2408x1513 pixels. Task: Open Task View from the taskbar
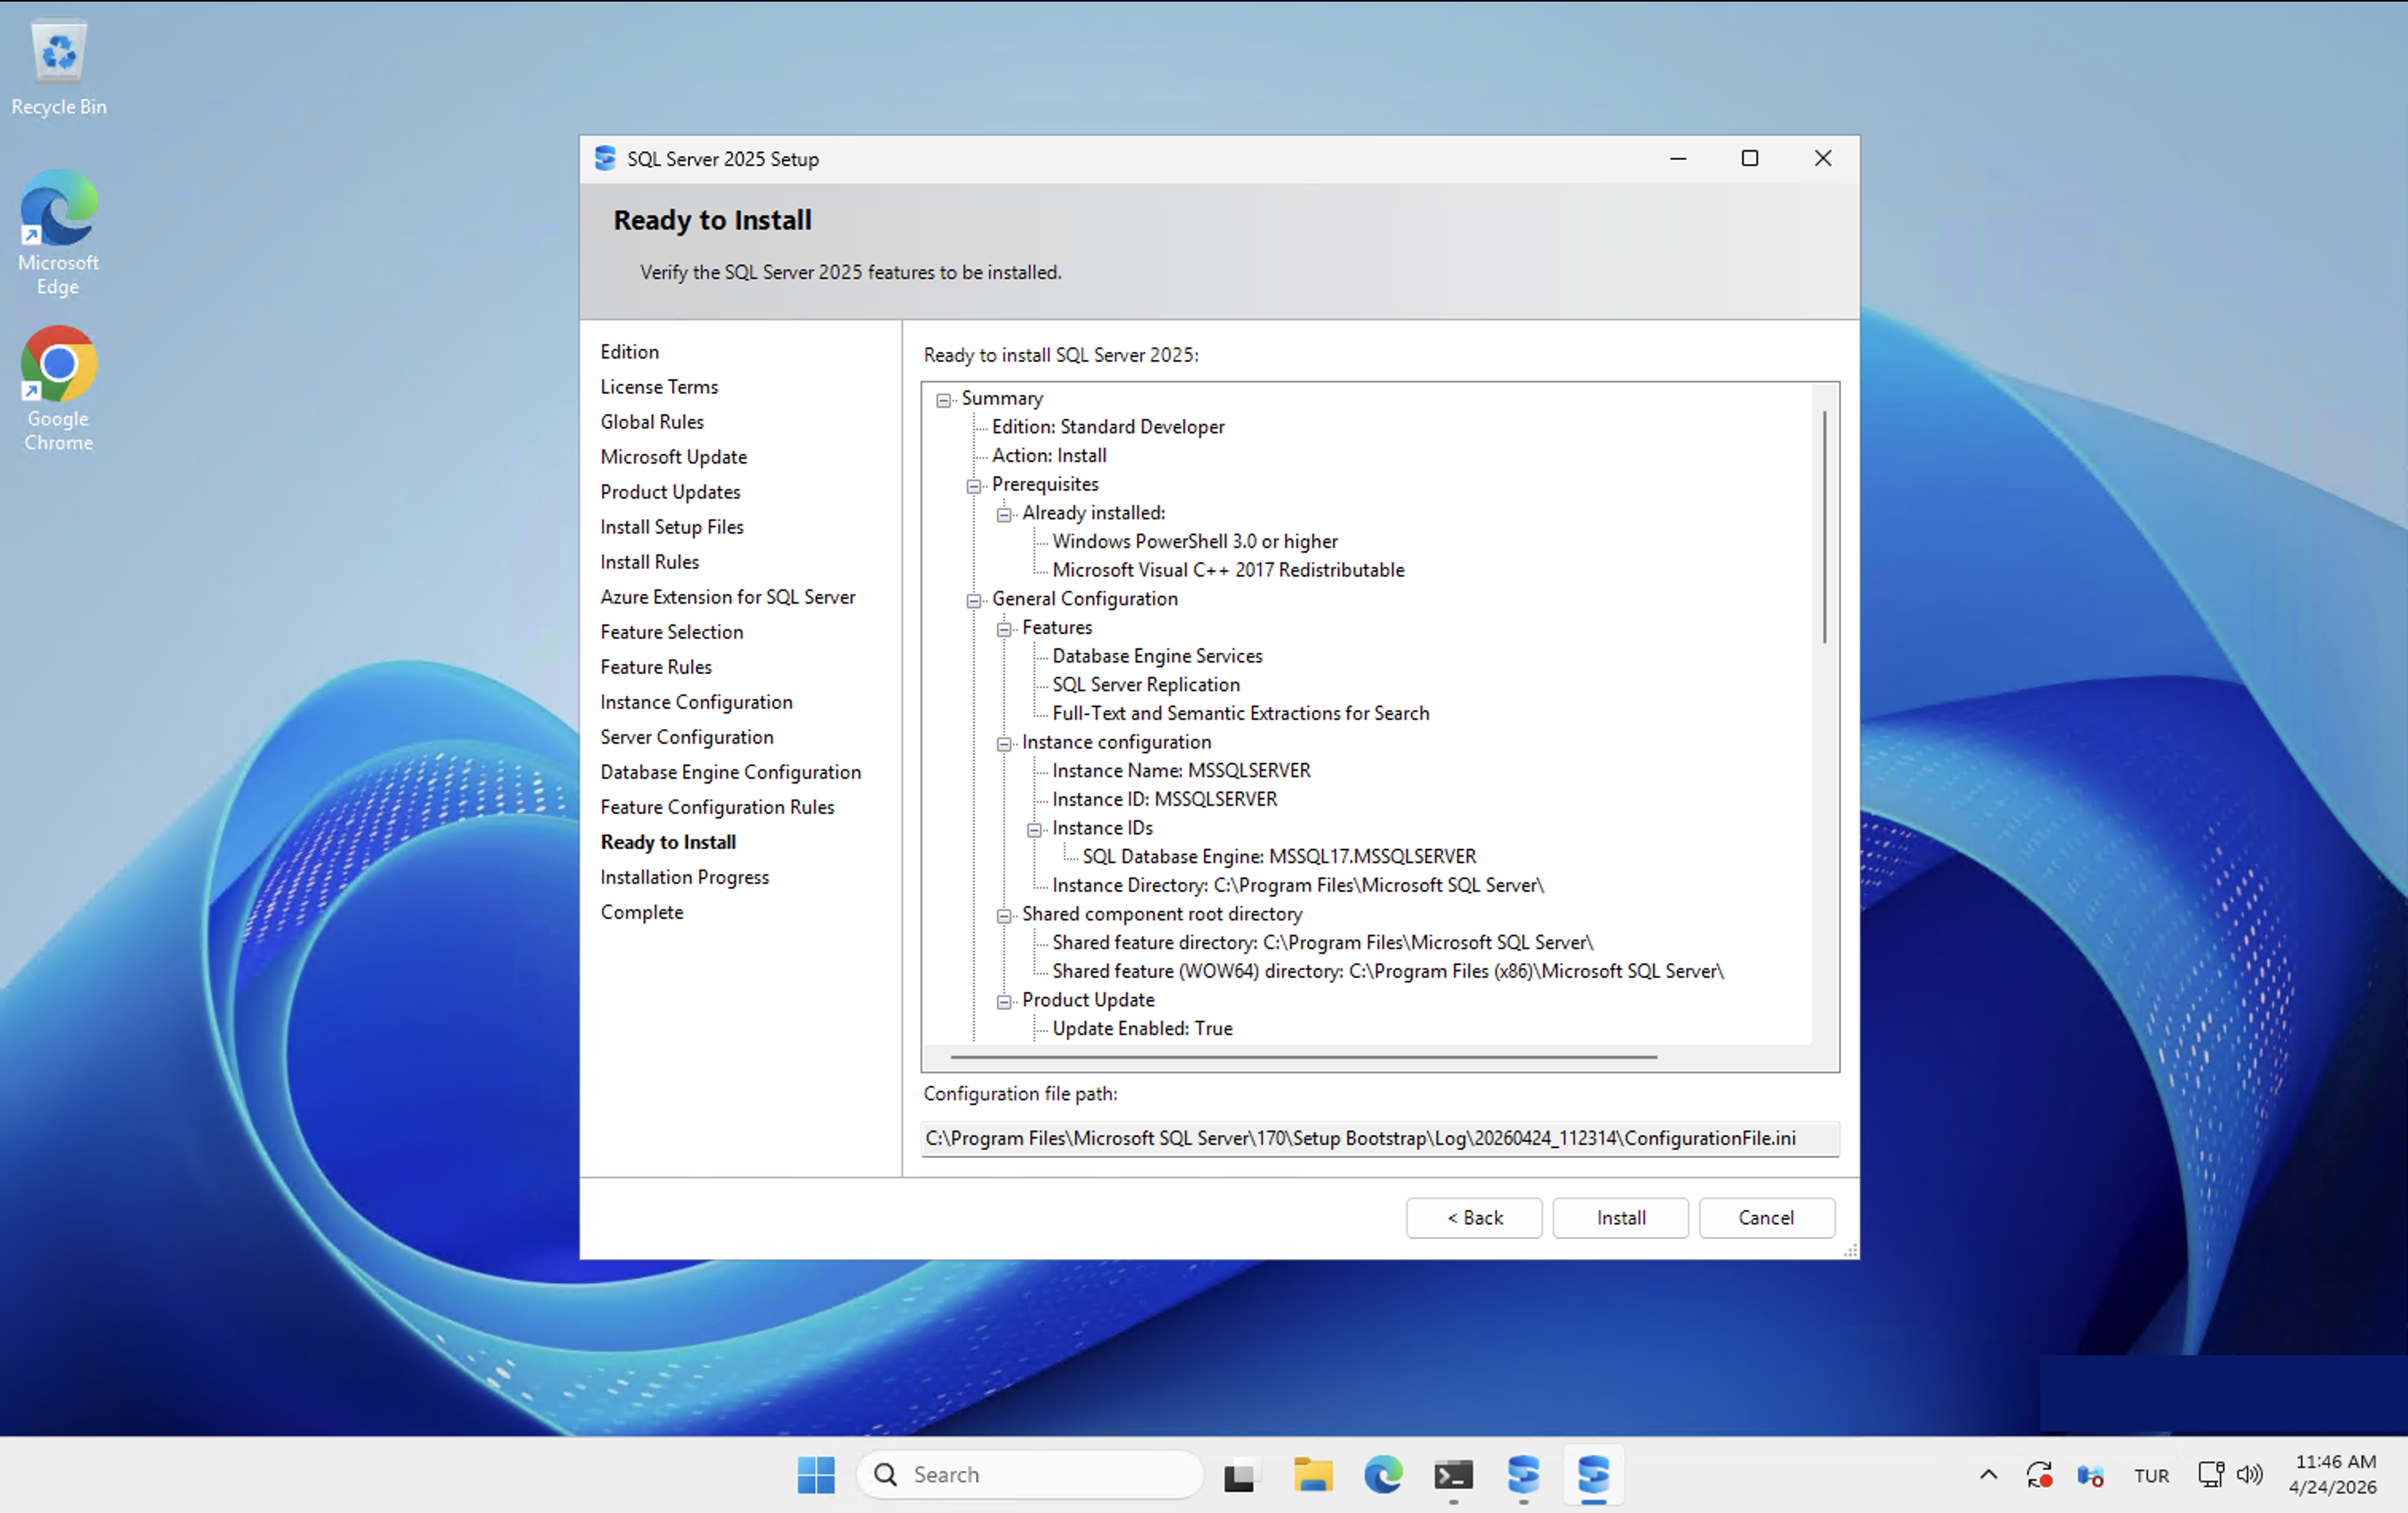click(1240, 1475)
